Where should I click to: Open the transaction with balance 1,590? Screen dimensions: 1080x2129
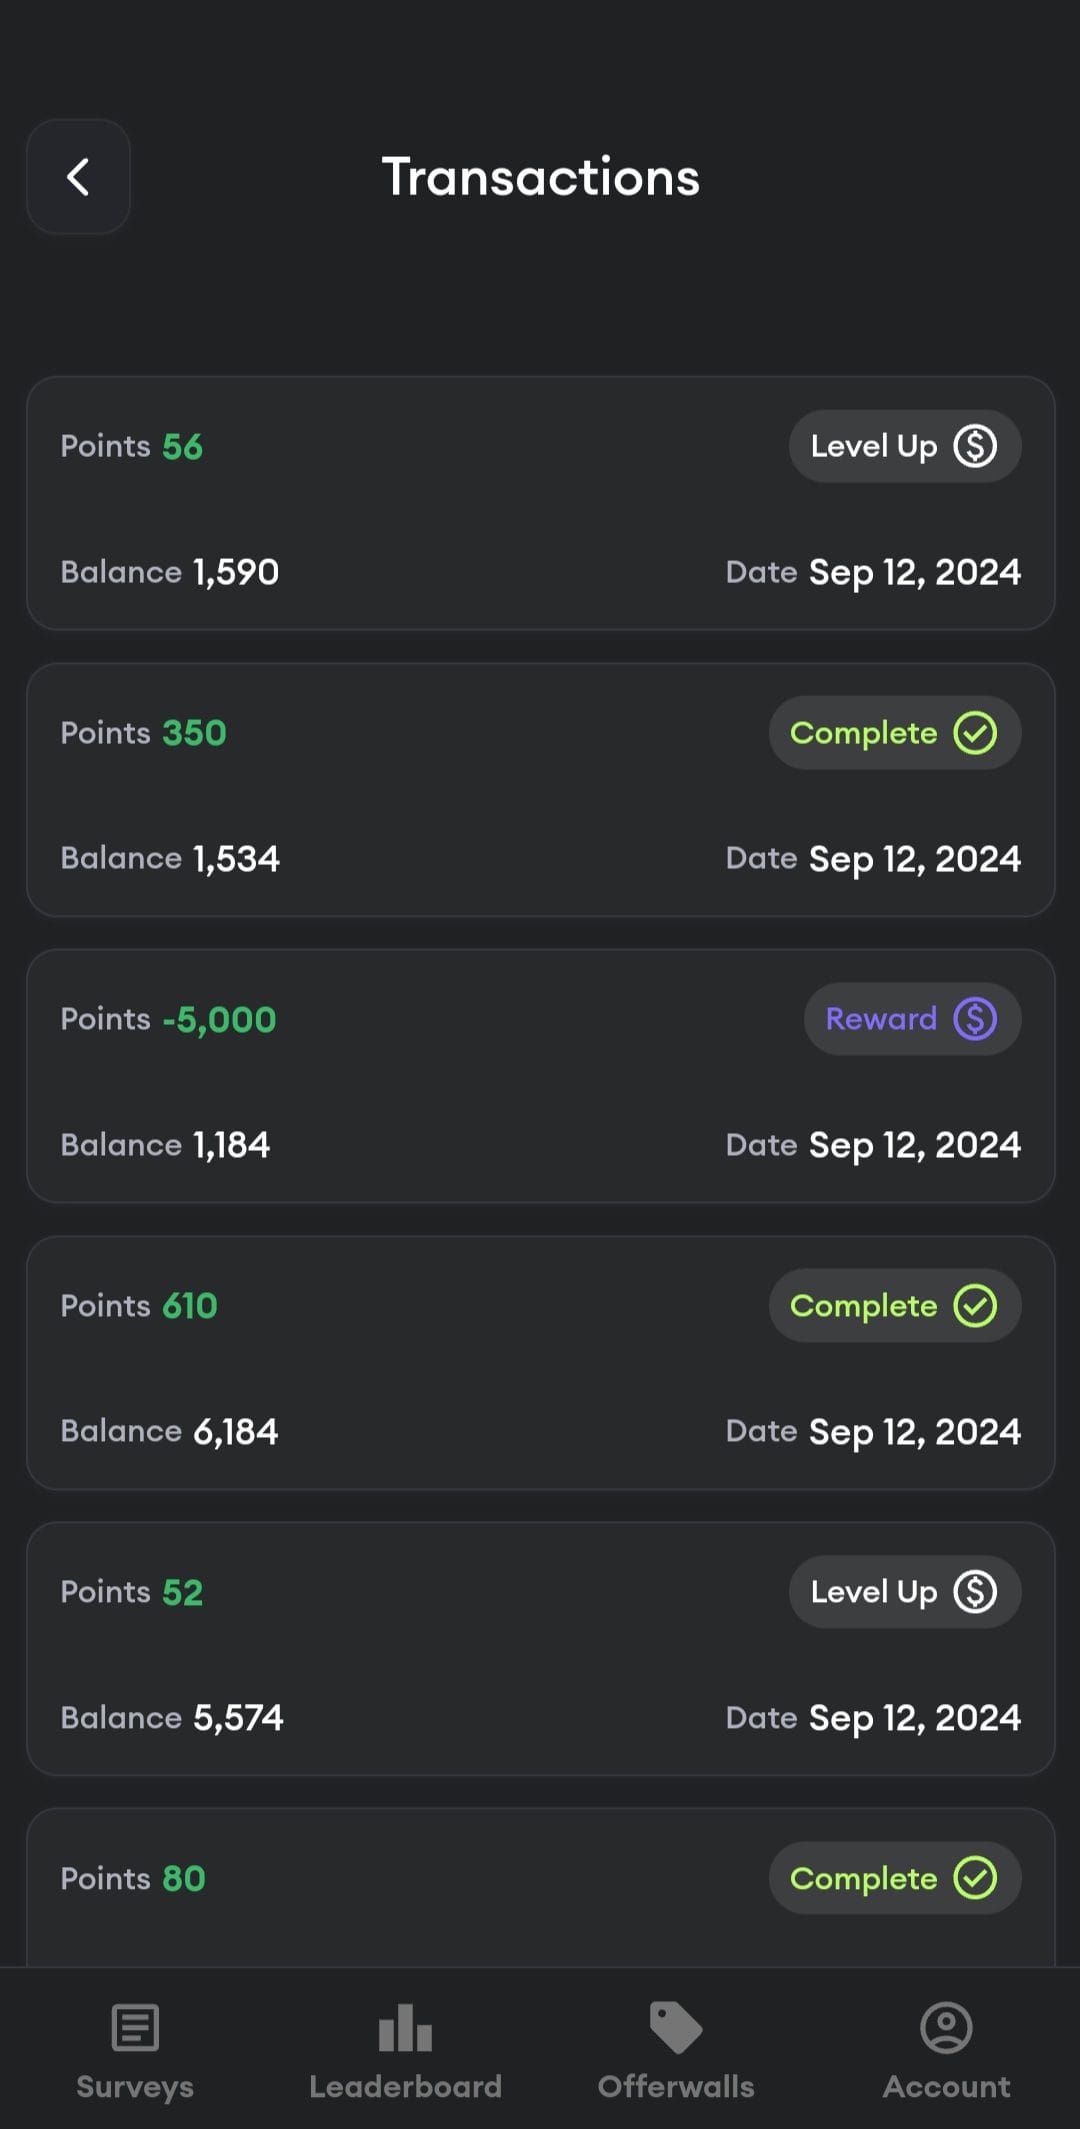pos(540,503)
